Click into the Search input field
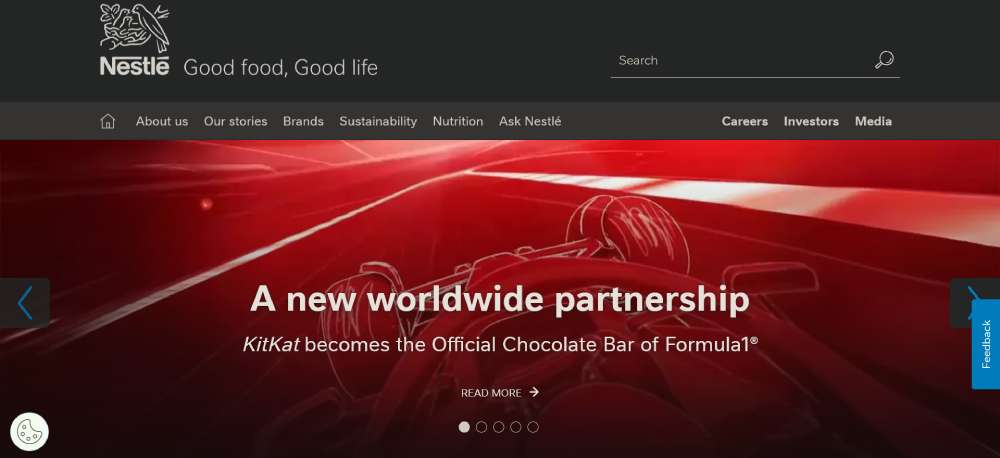The height and width of the screenshot is (458, 1000). tap(740, 61)
